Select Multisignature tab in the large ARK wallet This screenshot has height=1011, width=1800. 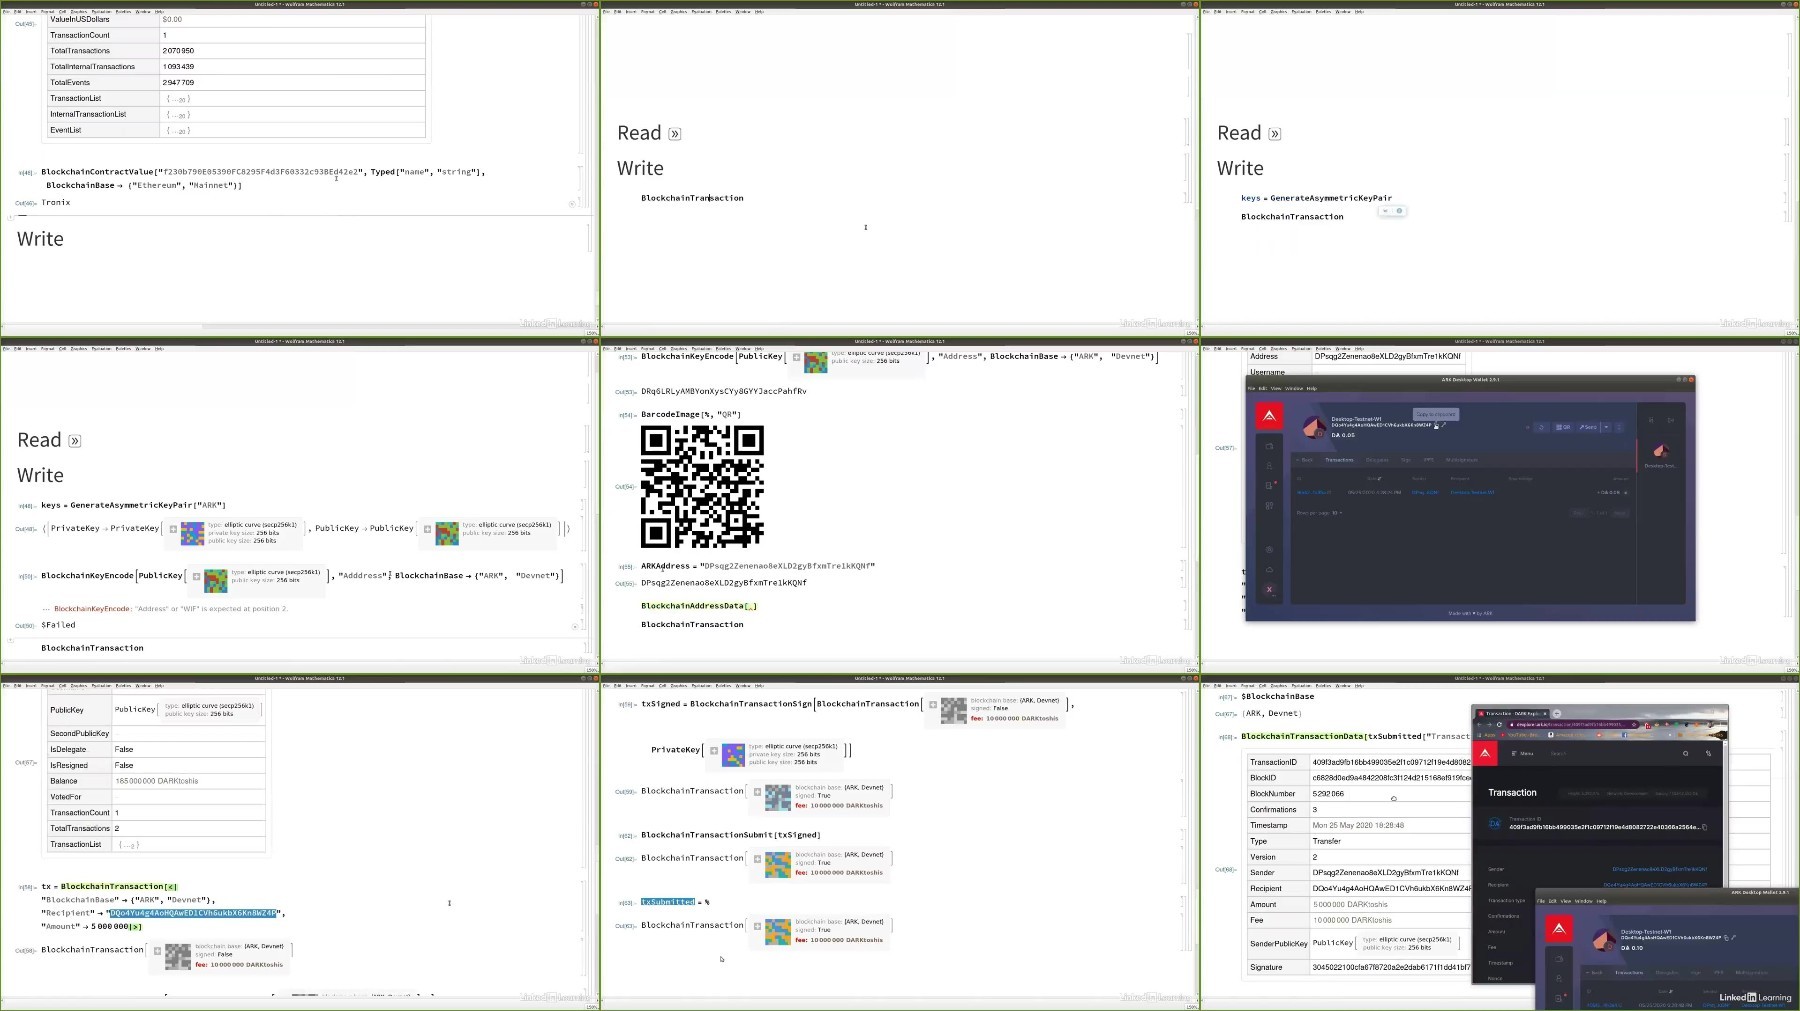tap(1462, 460)
